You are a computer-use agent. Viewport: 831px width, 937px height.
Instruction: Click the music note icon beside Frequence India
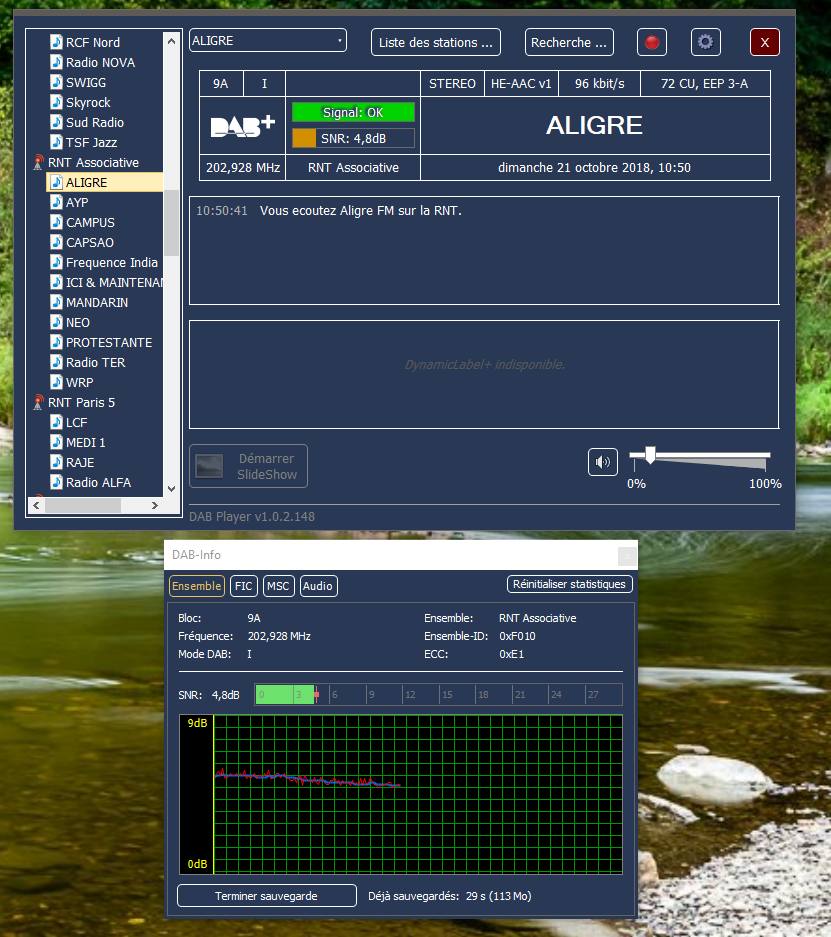coord(56,262)
